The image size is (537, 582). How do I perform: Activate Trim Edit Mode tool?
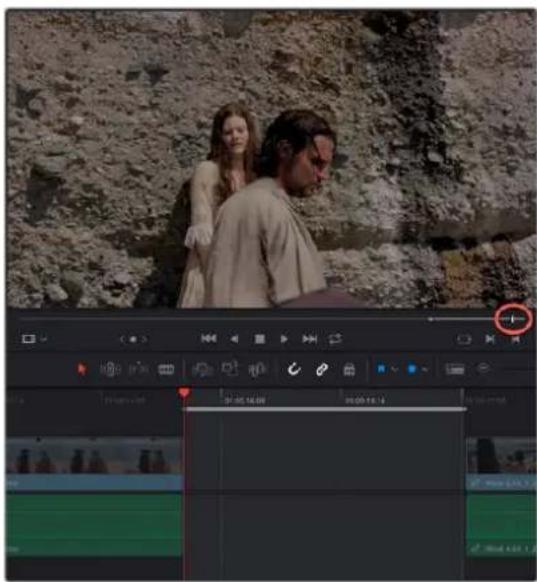pyautogui.click(x=110, y=369)
